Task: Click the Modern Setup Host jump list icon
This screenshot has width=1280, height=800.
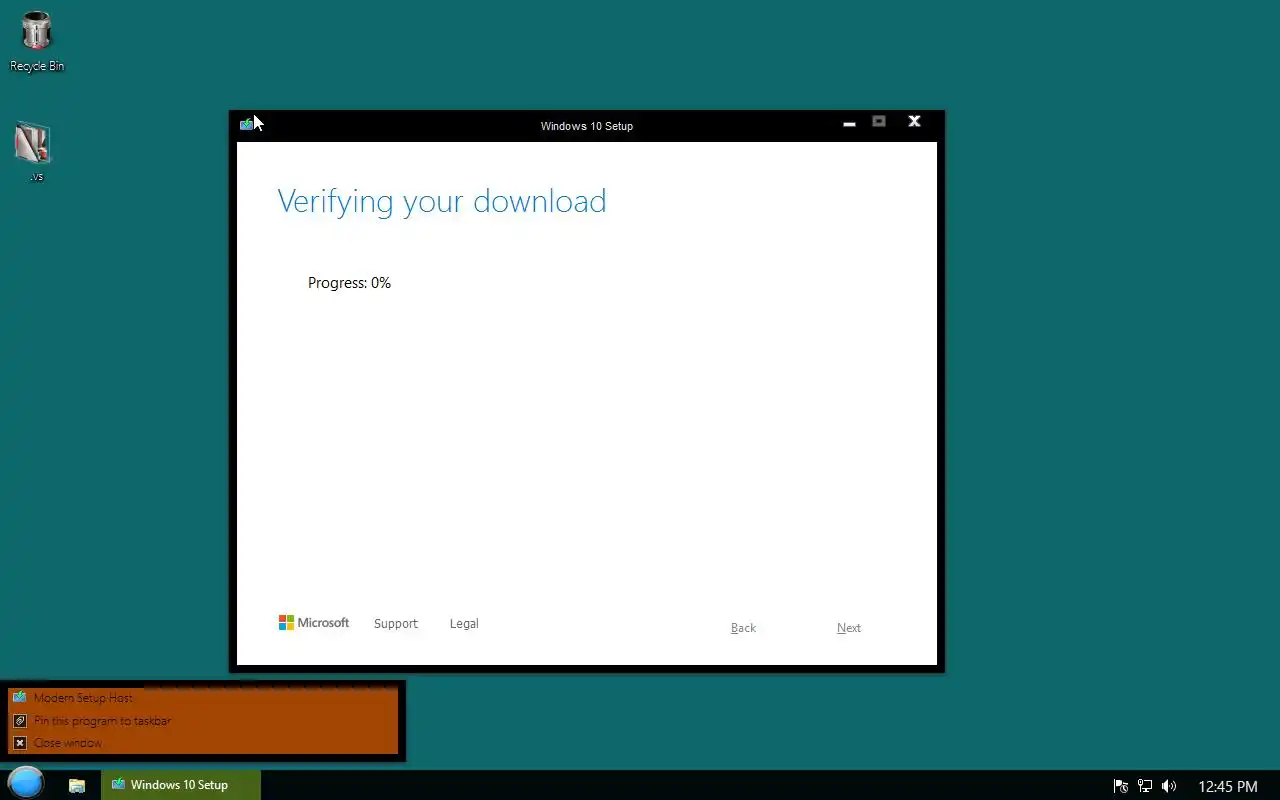Action: click(19, 697)
